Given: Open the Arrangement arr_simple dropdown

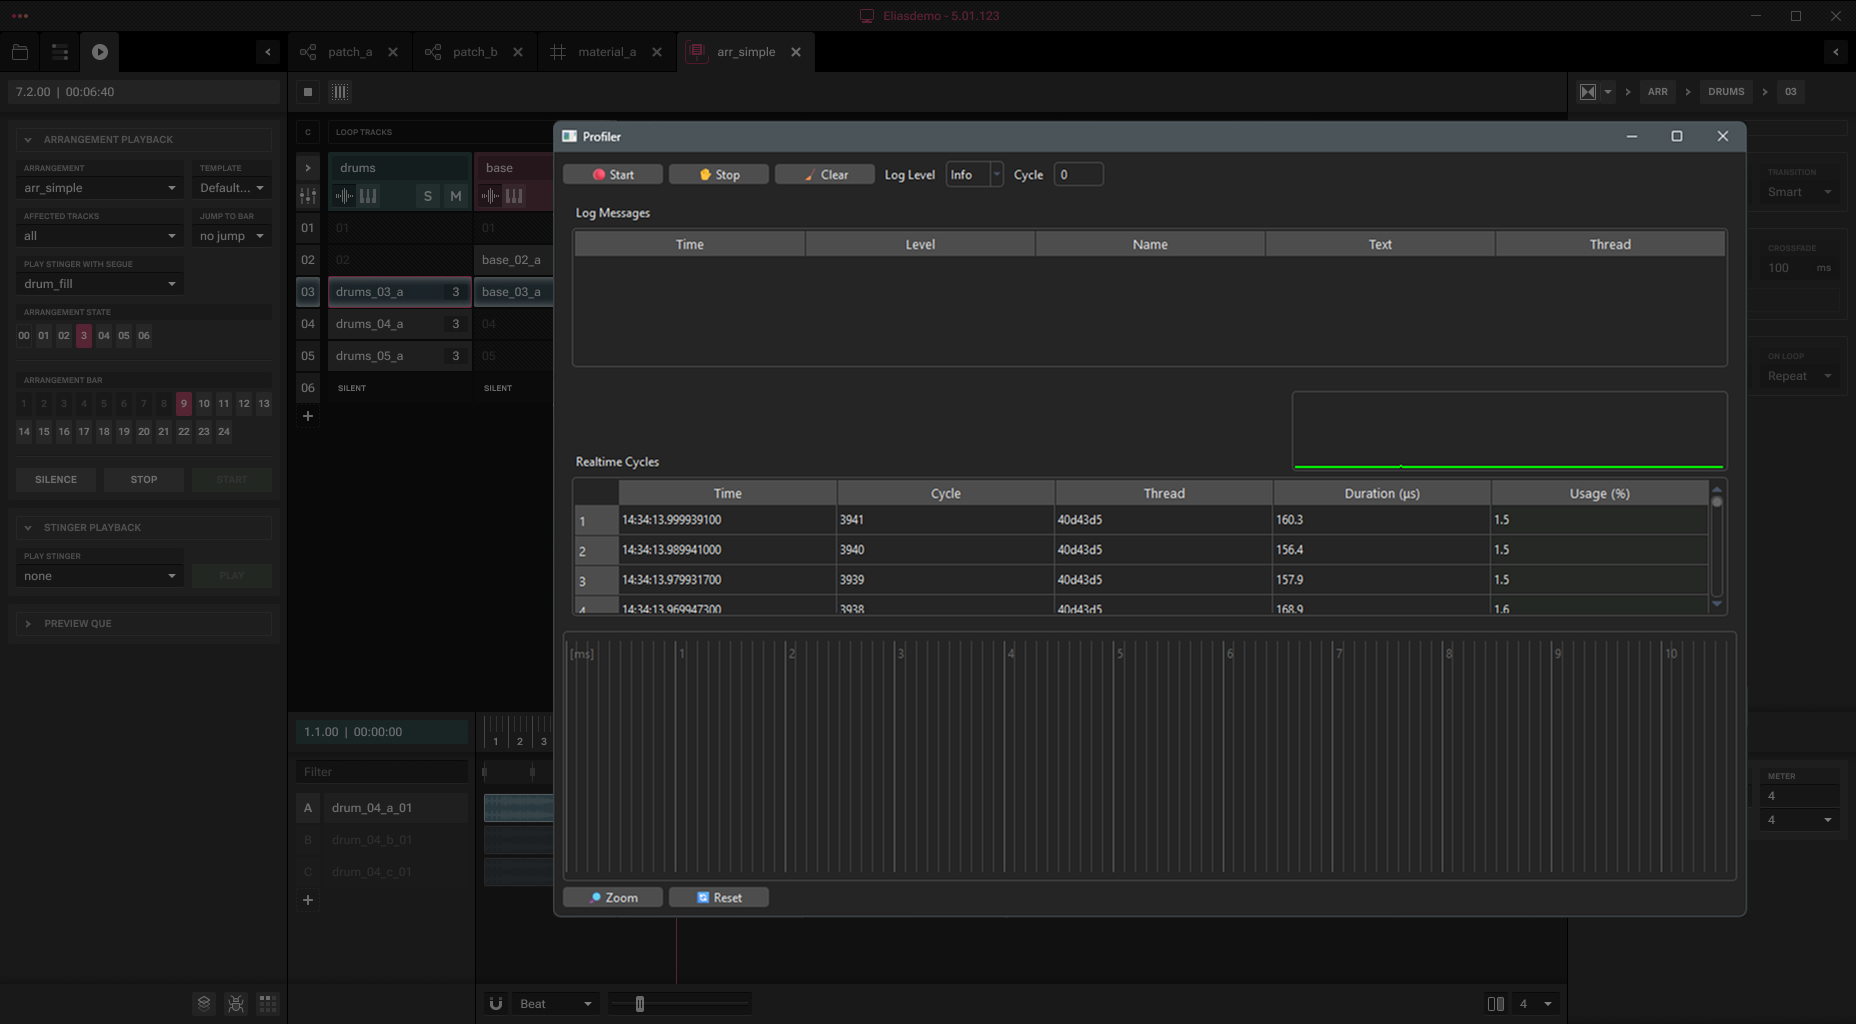Looking at the screenshot, I should [x=100, y=188].
